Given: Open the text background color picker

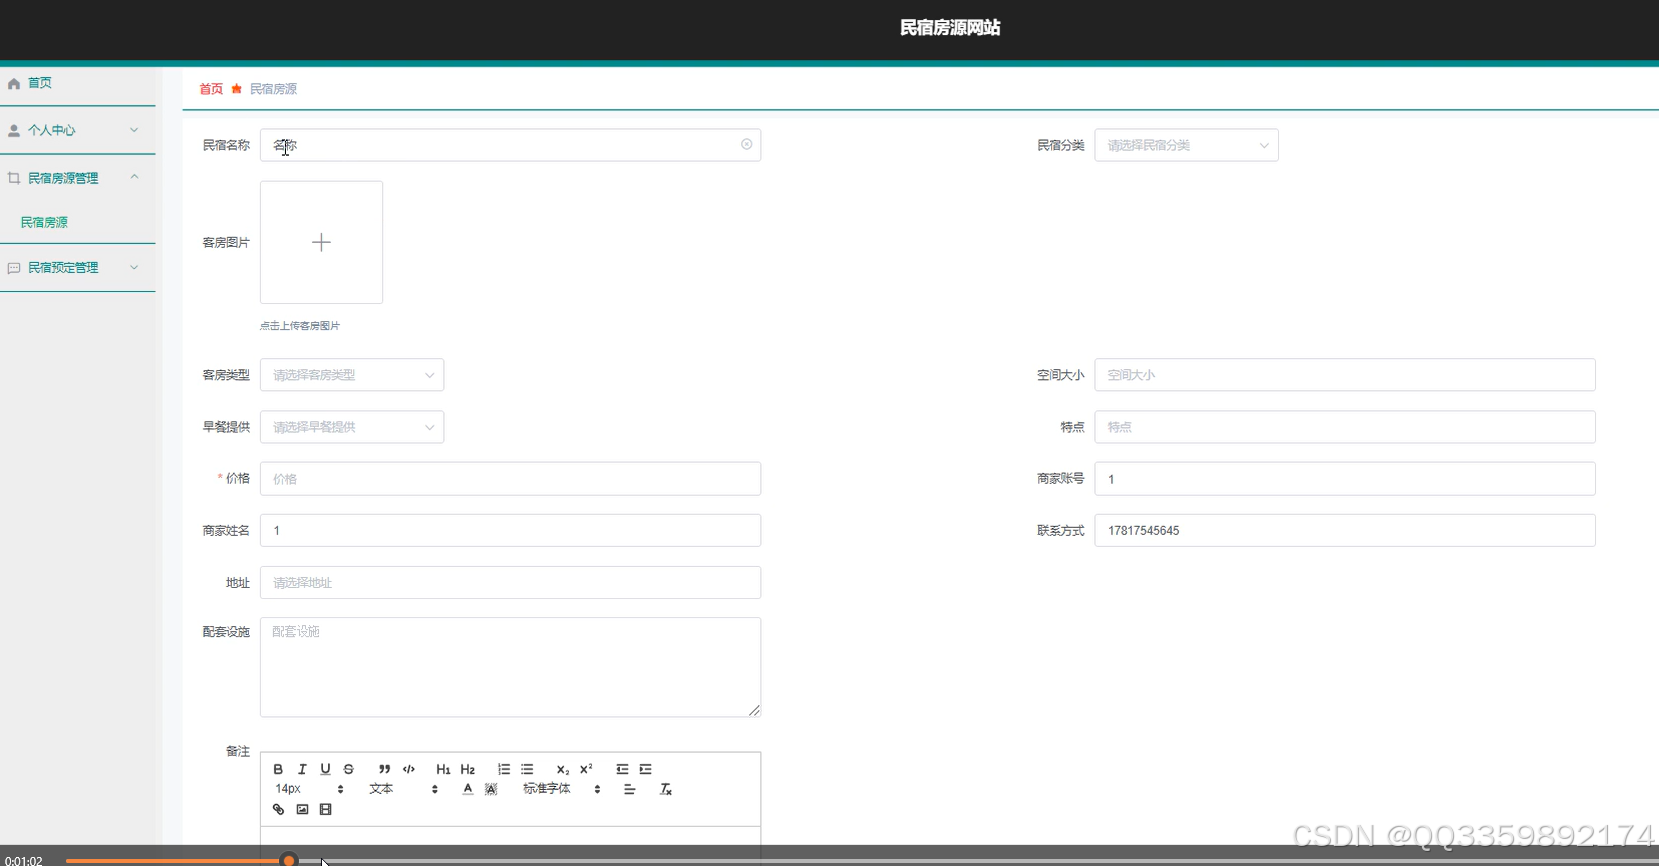Looking at the screenshot, I should click(x=491, y=789).
